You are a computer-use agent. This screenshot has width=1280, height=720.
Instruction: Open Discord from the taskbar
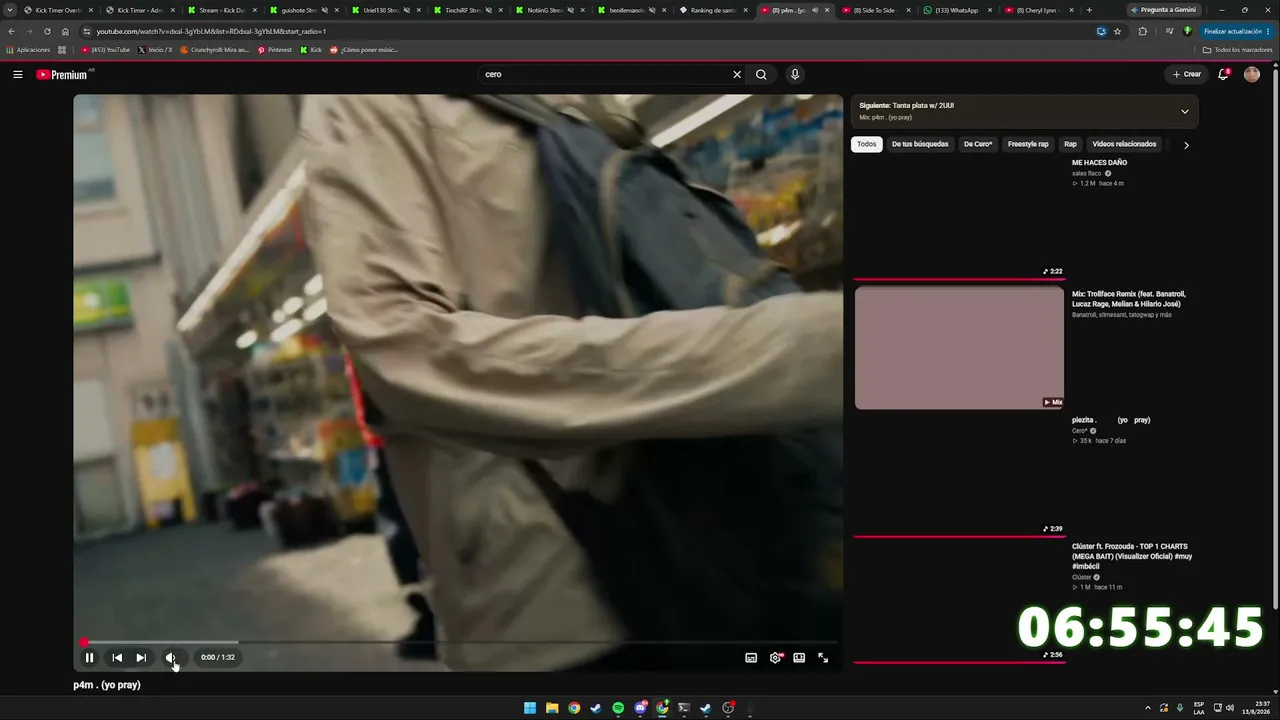640,708
